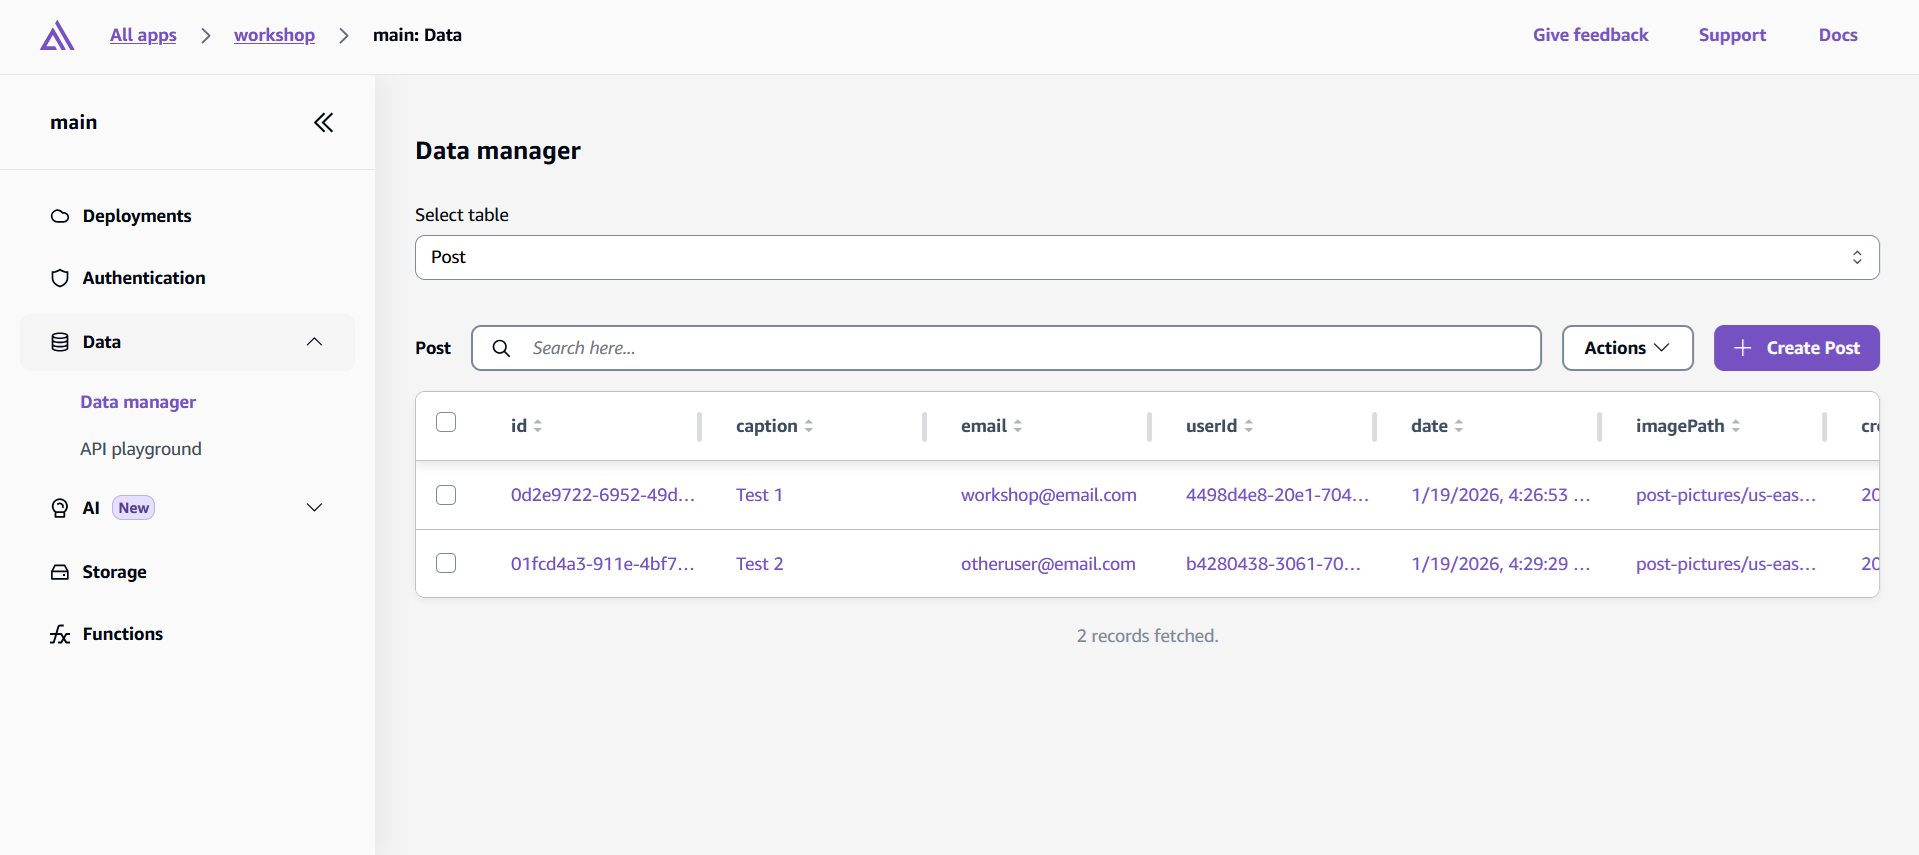
Task: Click the Authentication shield icon
Action: (x=60, y=278)
